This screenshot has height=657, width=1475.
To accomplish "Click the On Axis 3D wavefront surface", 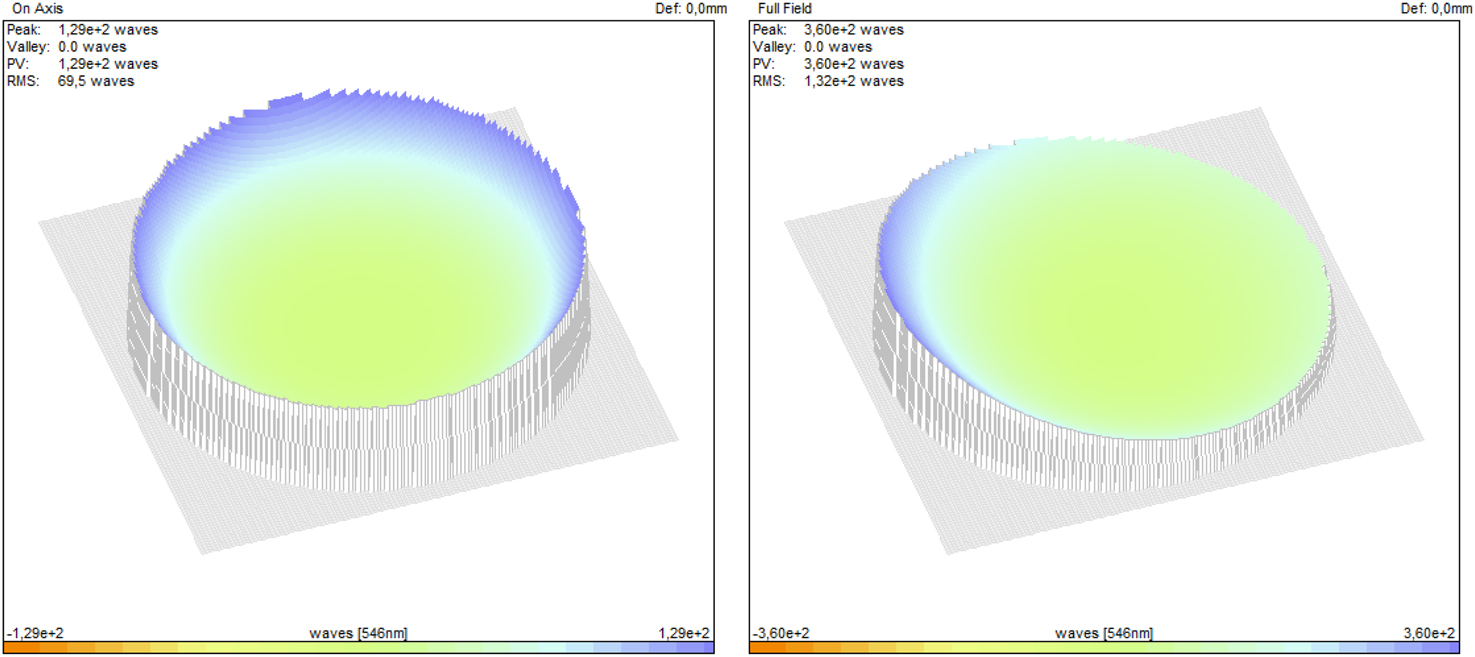I will (x=358, y=290).
